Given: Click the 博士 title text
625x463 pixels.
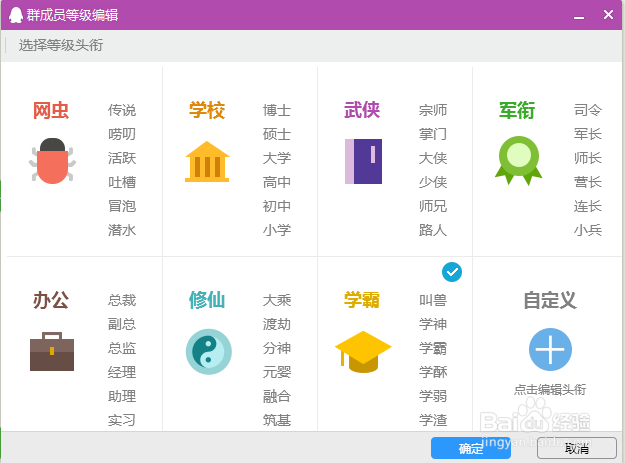Looking at the screenshot, I should [x=277, y=110].
